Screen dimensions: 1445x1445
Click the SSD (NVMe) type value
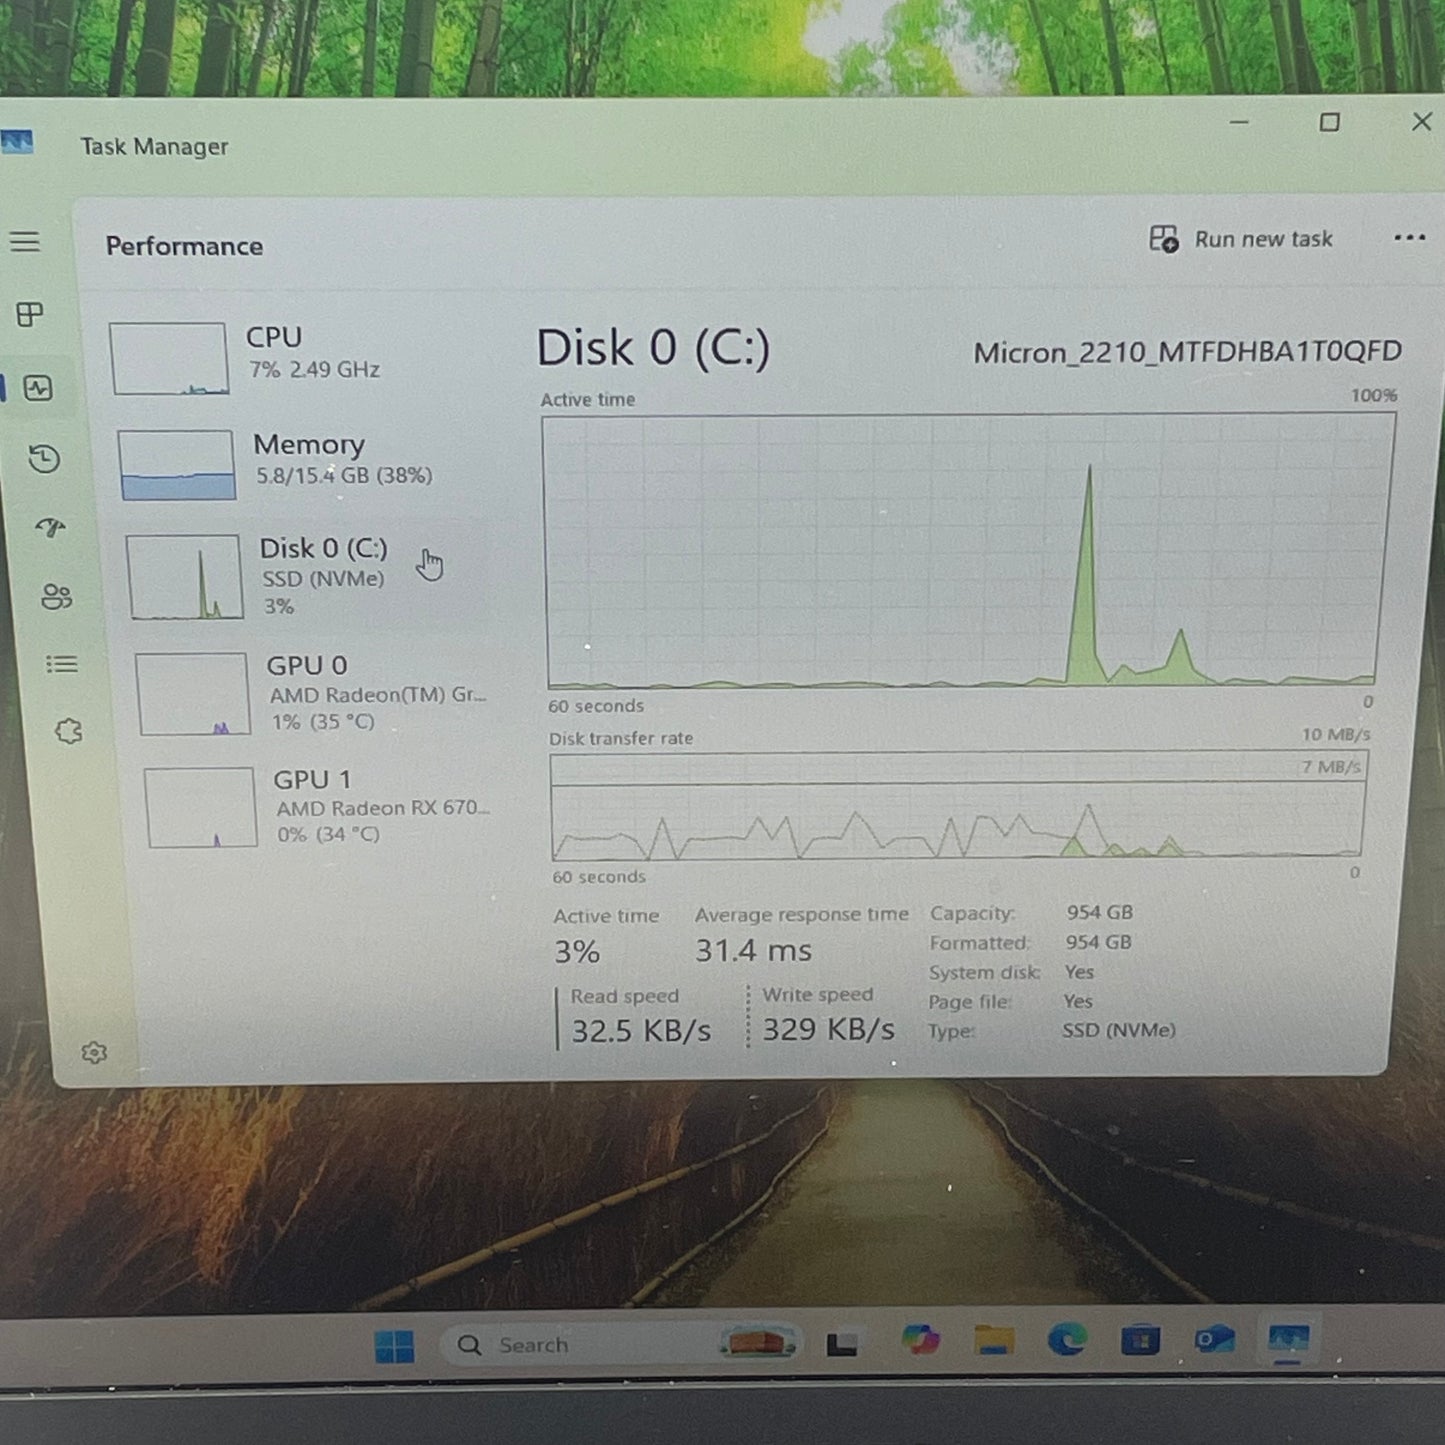(x=1119, y=1030)
